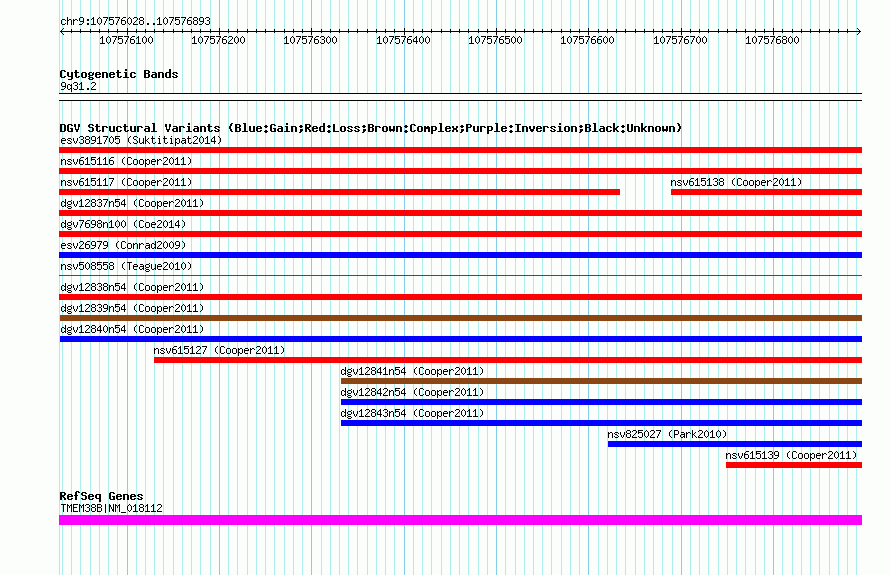The height and width of the screenshot is (575, 890).
Task: Click the dgv12839n54 brown complex bar
Action: point(460,318)
